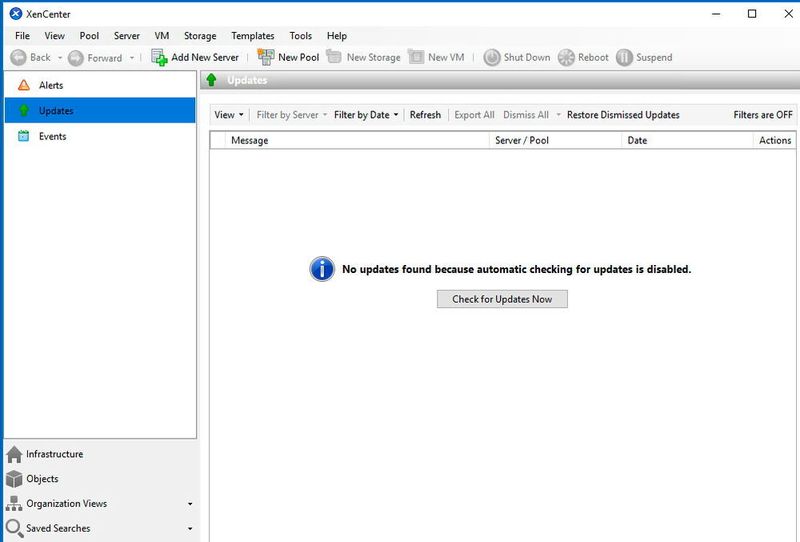
Task: Click the Infrastructure house icon
Action: [14, 454]
